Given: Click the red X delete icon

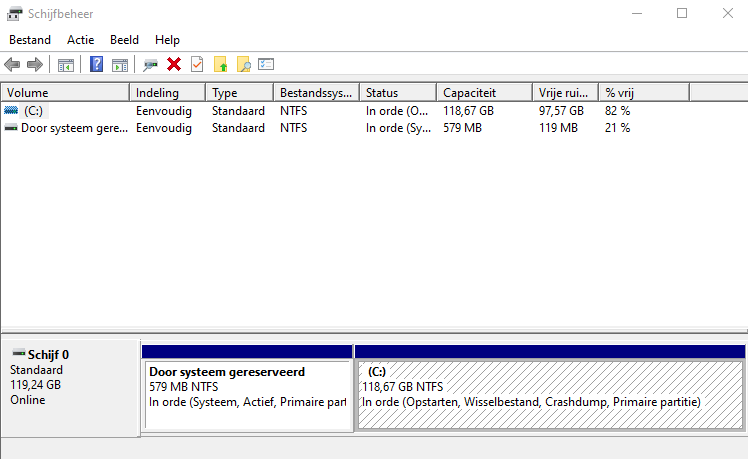Looking at the screenshot, I should pyautogui.click(x=174, y=64).
